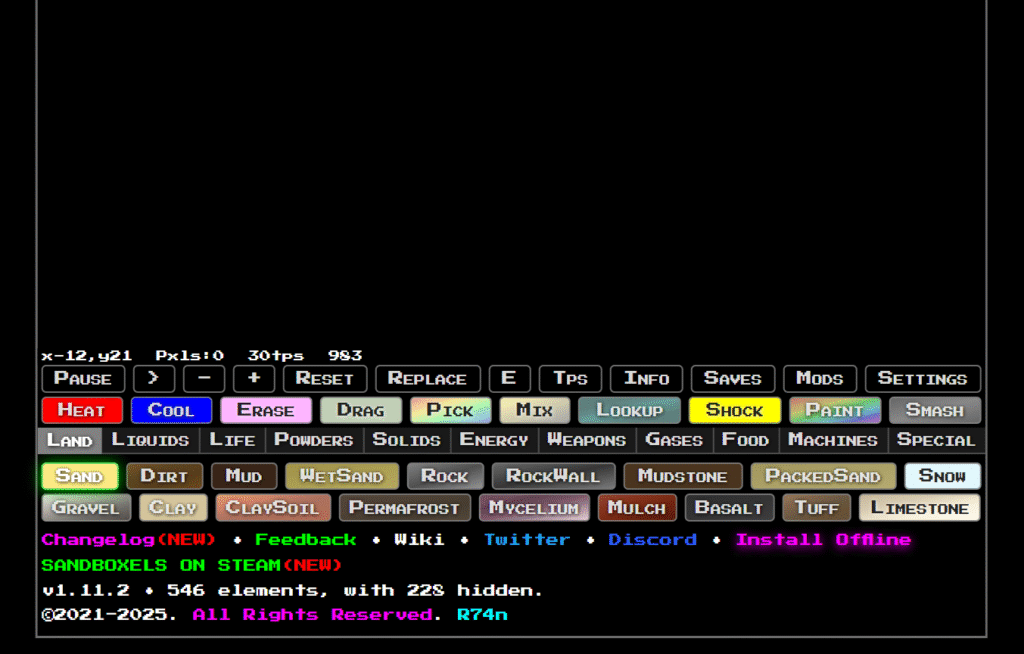
Task: Activate the Smash tool
Action: coord(935,410)
